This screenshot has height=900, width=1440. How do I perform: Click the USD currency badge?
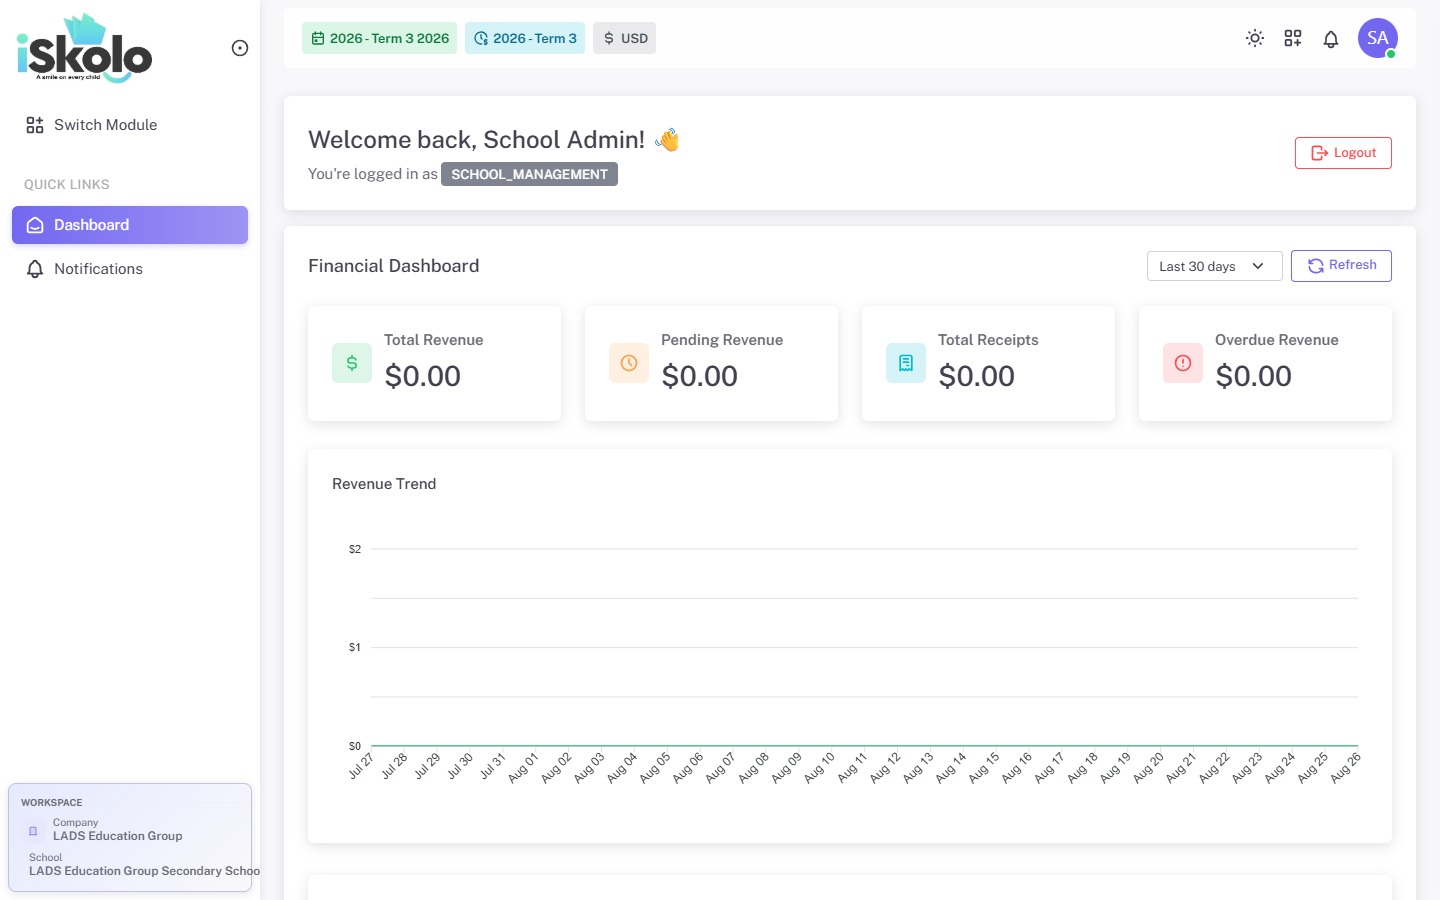pos(625,38)
